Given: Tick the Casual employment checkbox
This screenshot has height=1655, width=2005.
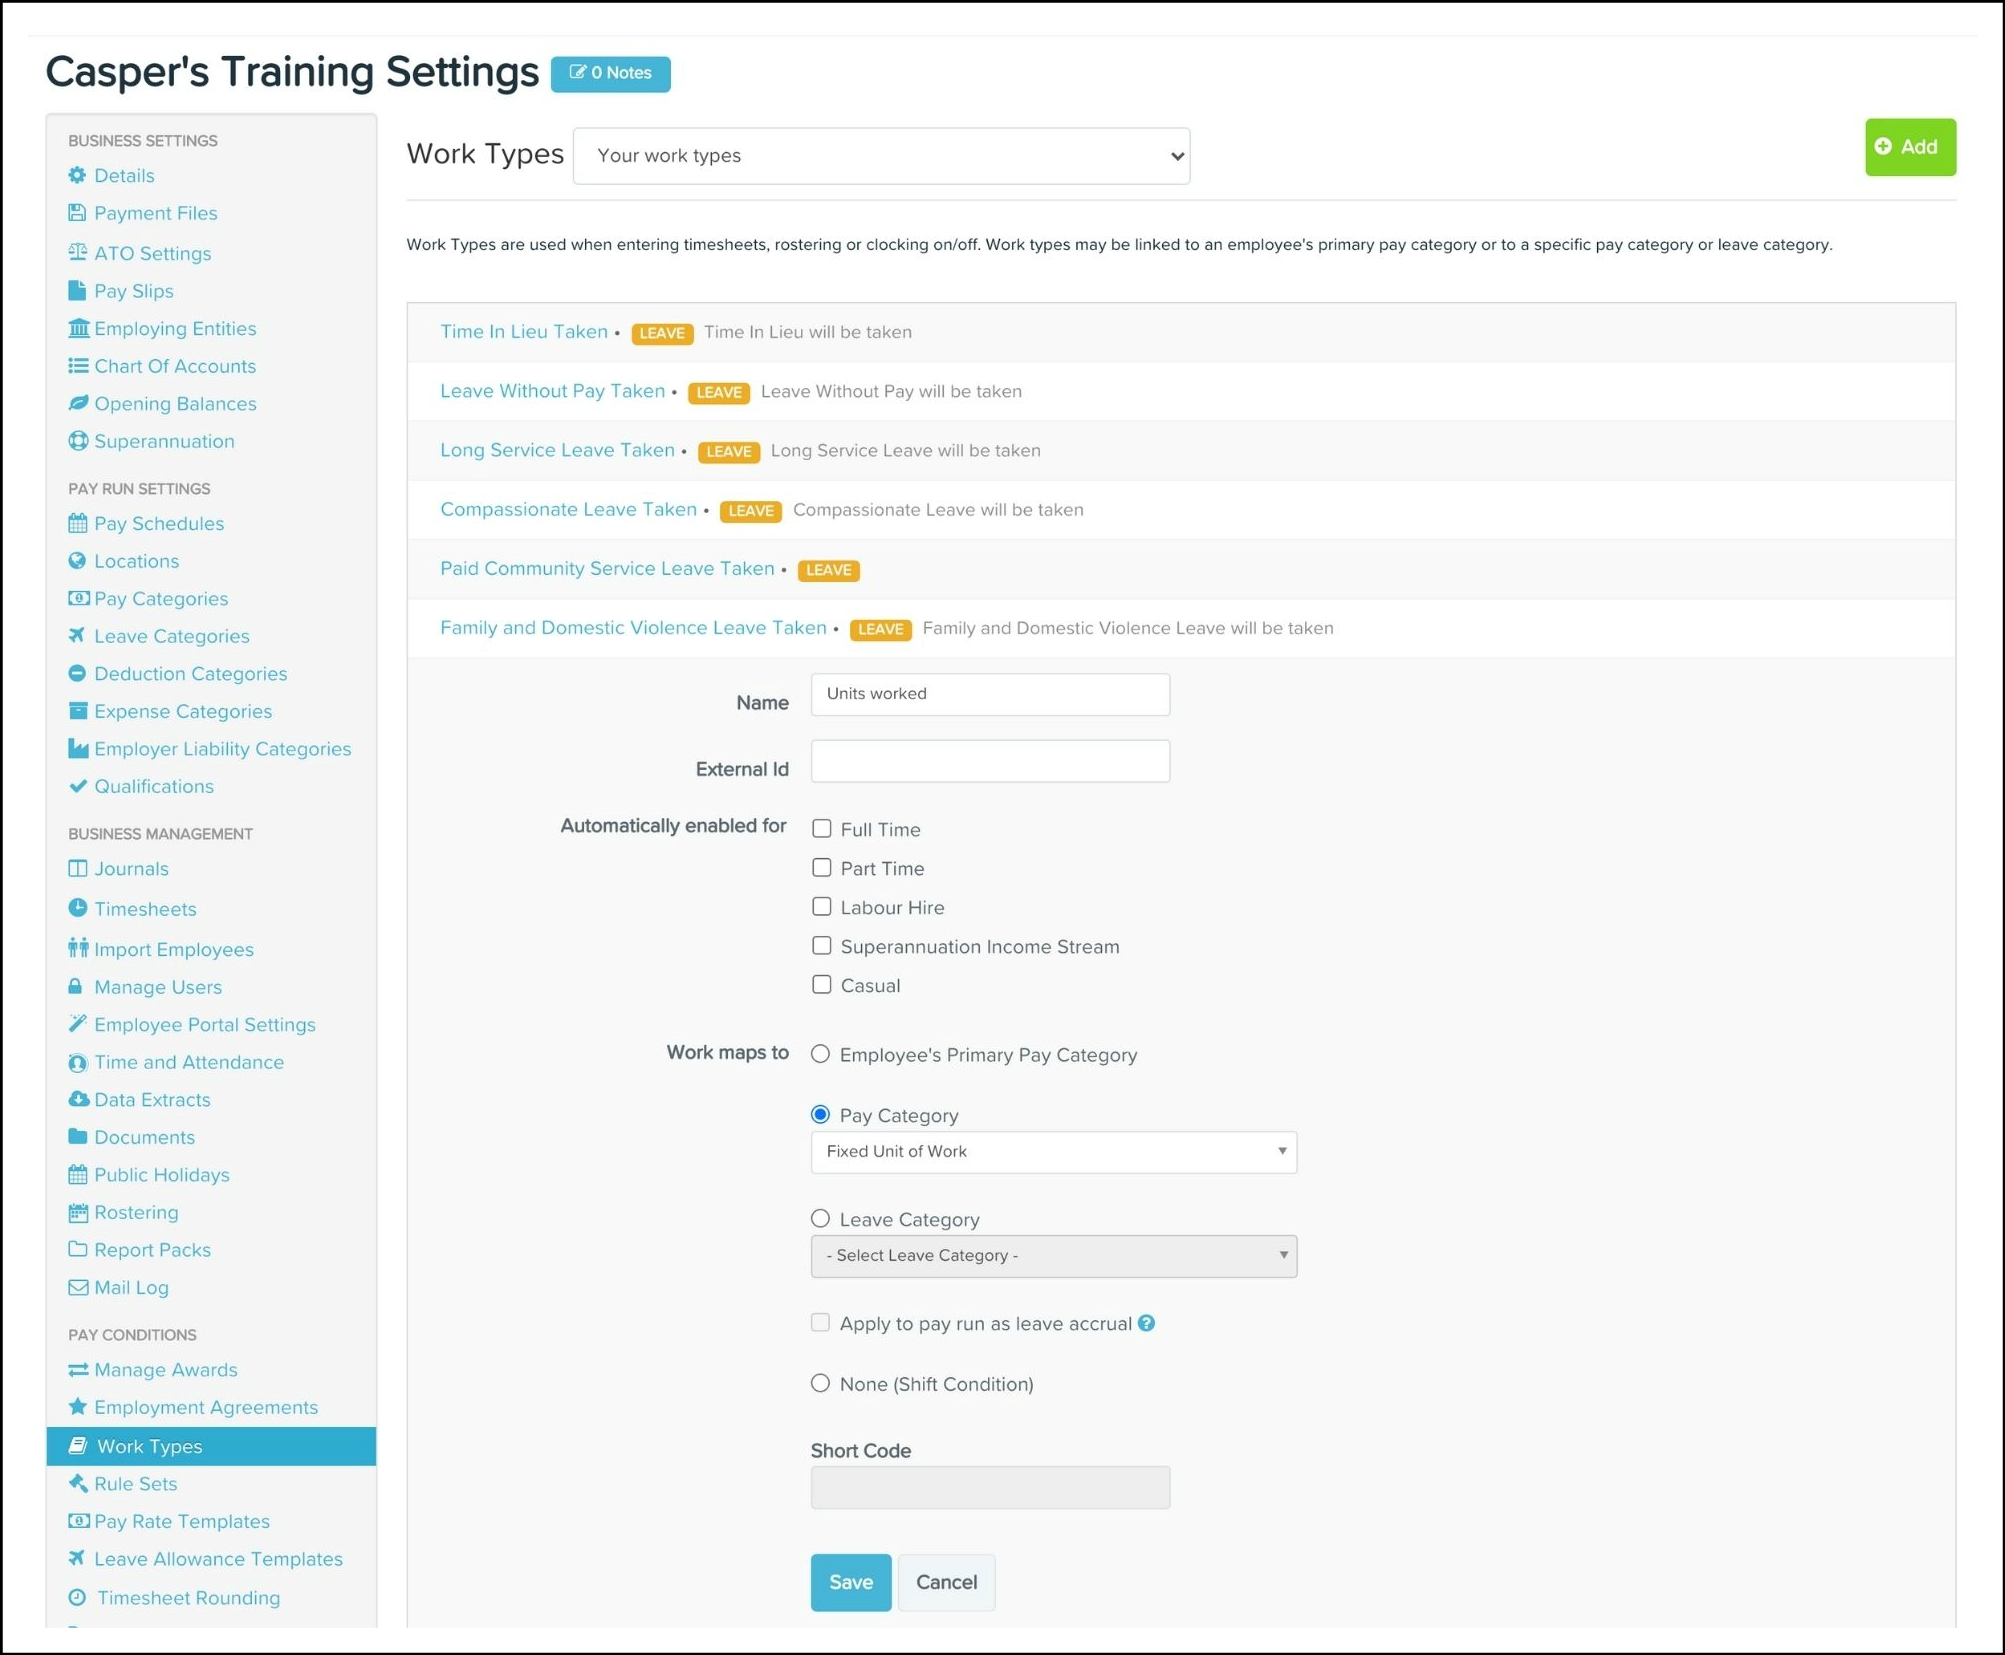Looking at the screenshot, I should click(x=822, y=985).
